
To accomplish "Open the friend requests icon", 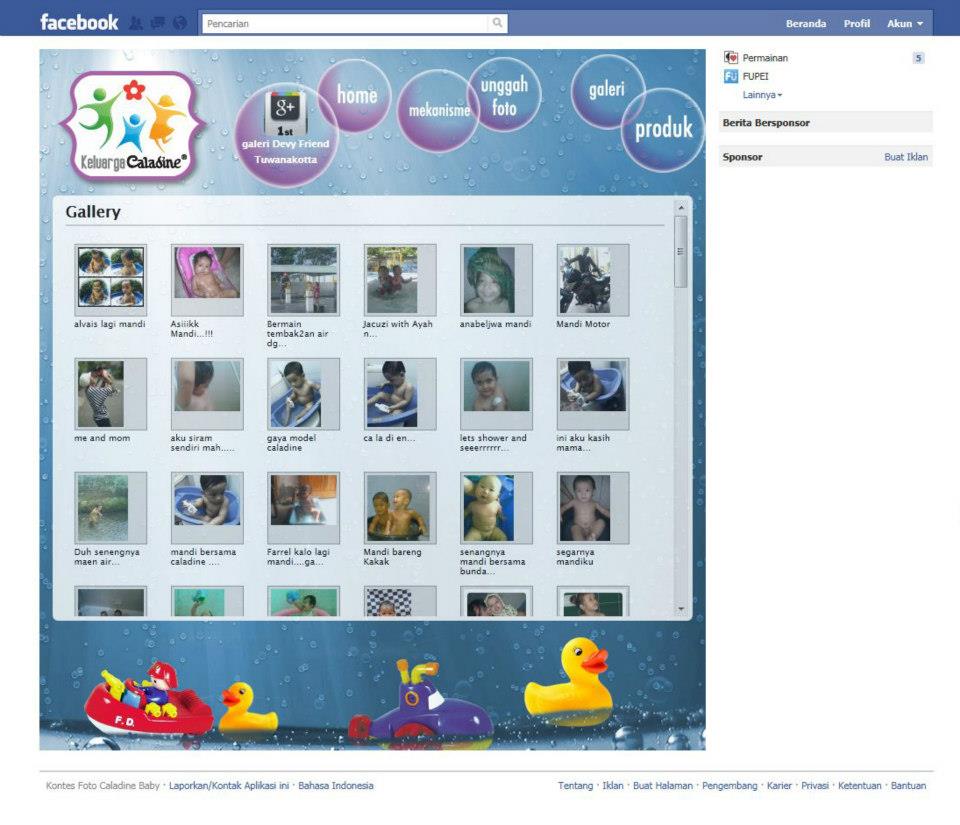I will pyautogui.click(x=136, y=23).
